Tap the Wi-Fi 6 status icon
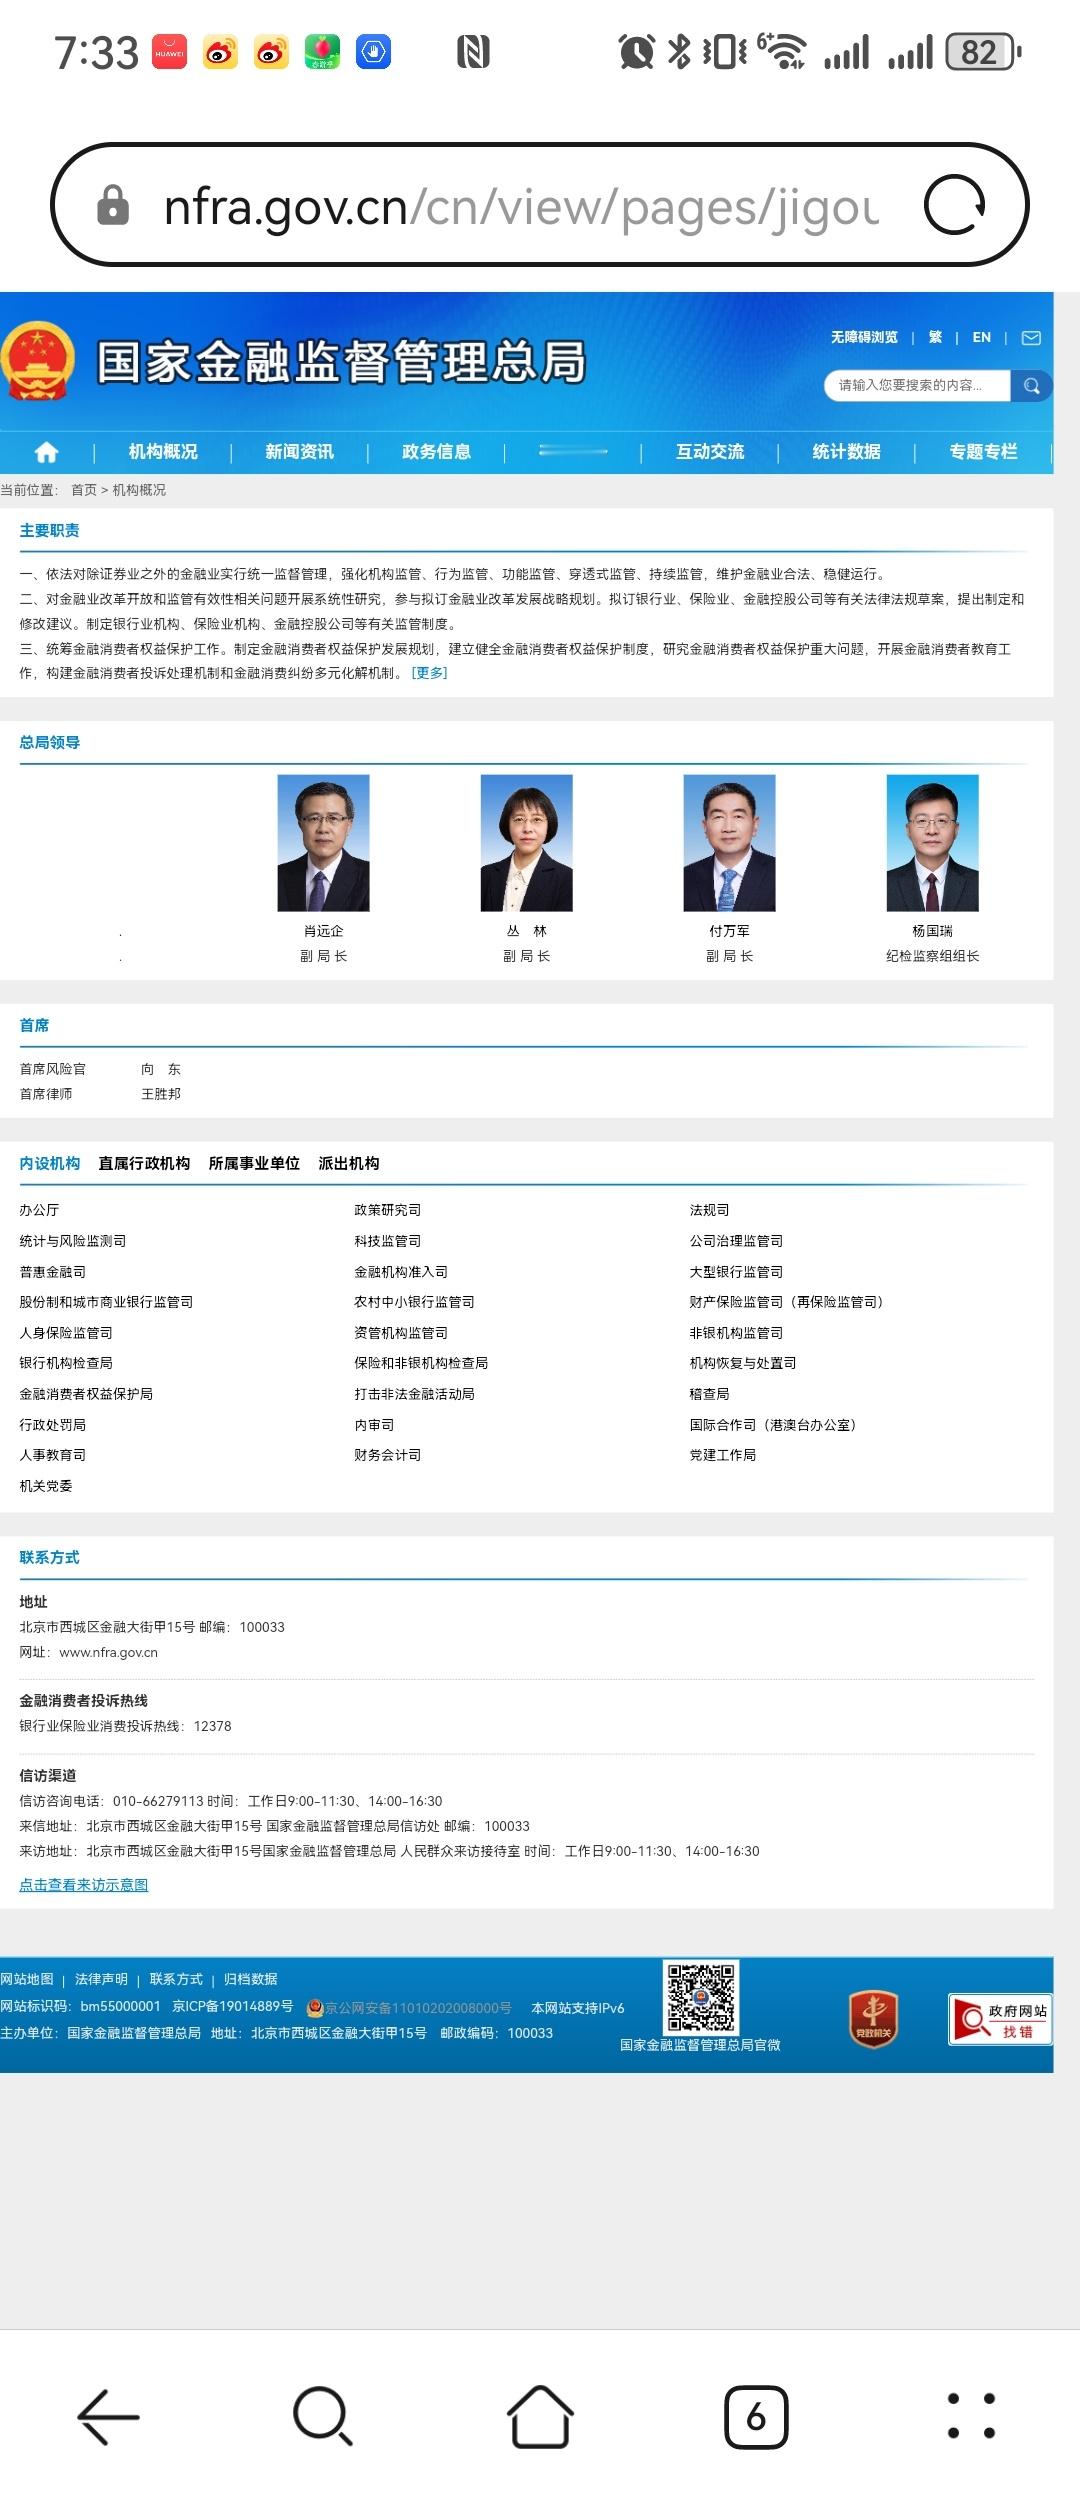Screen dimensions: 1080x2504 (782, 51)
